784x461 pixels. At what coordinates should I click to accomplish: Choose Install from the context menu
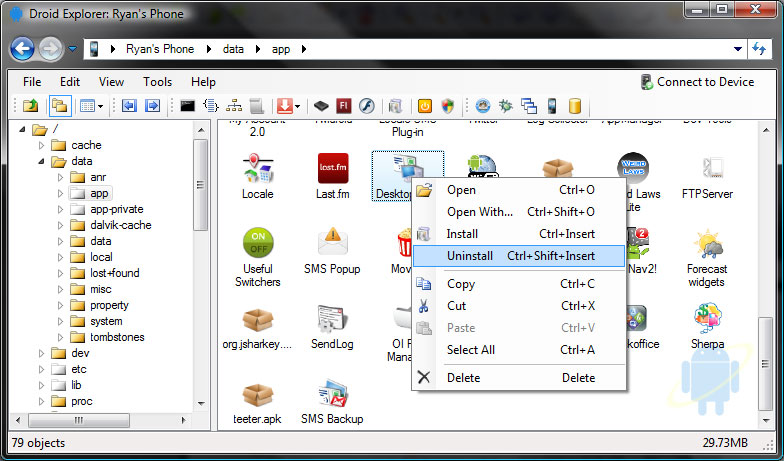(x=519, y=234)
